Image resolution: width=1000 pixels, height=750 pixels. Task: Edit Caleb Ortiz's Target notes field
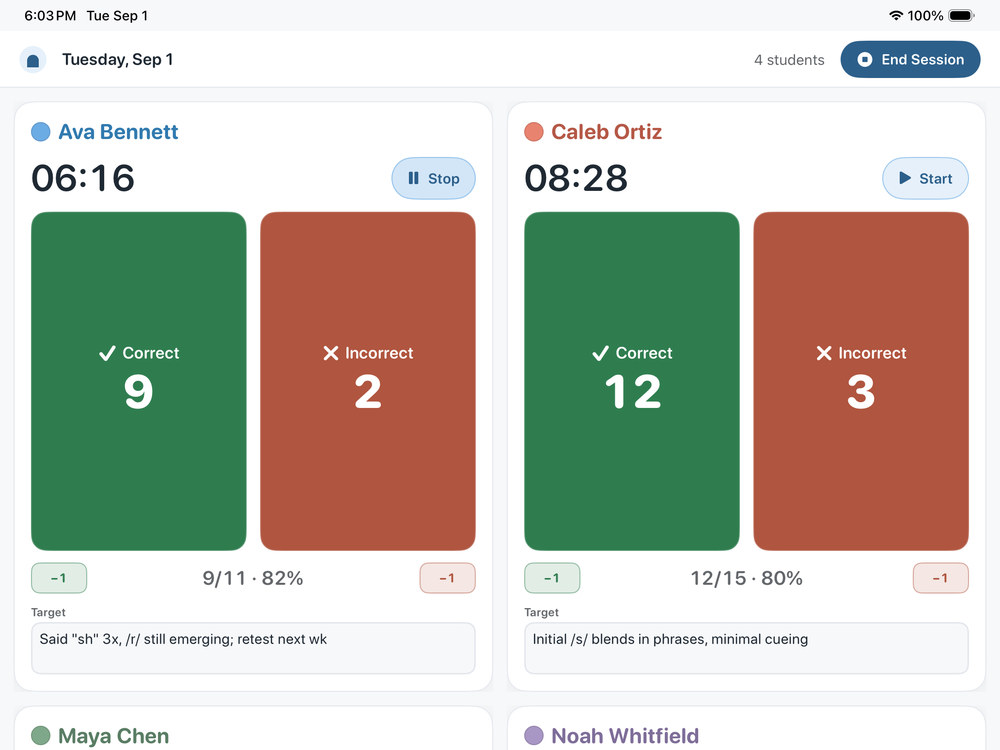coord(746,648)
